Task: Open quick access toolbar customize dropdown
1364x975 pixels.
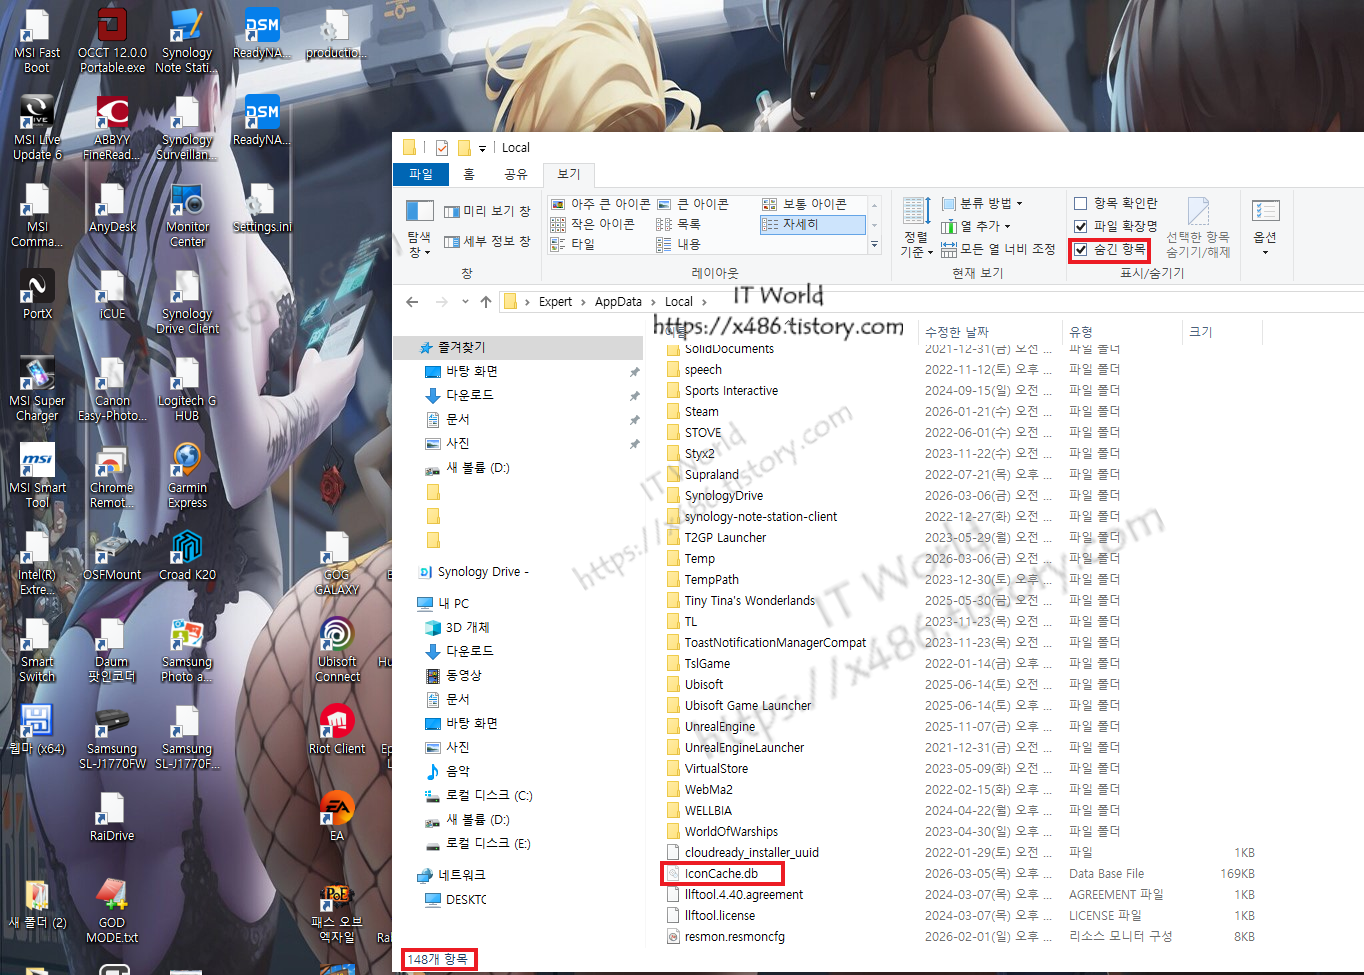Action: [x=482, y=148]
